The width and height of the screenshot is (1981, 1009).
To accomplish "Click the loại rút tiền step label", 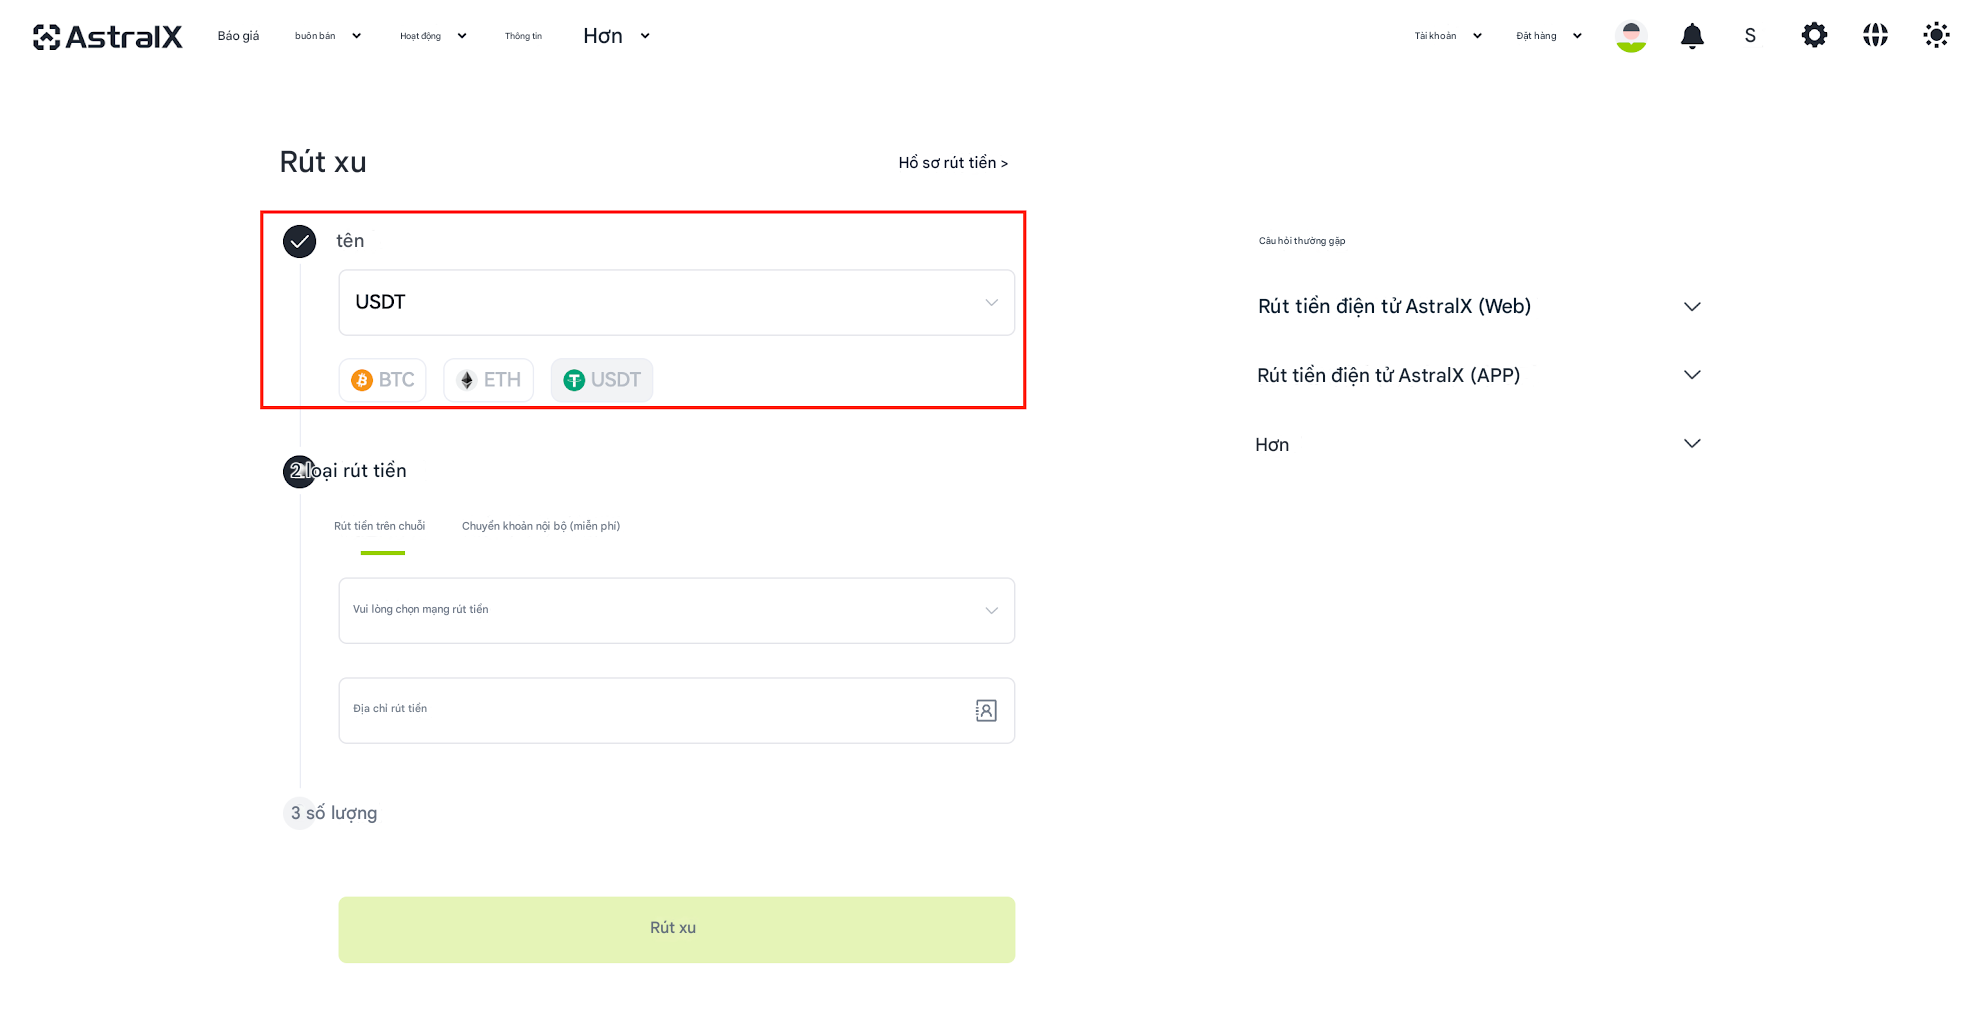I will coord(356,471).
